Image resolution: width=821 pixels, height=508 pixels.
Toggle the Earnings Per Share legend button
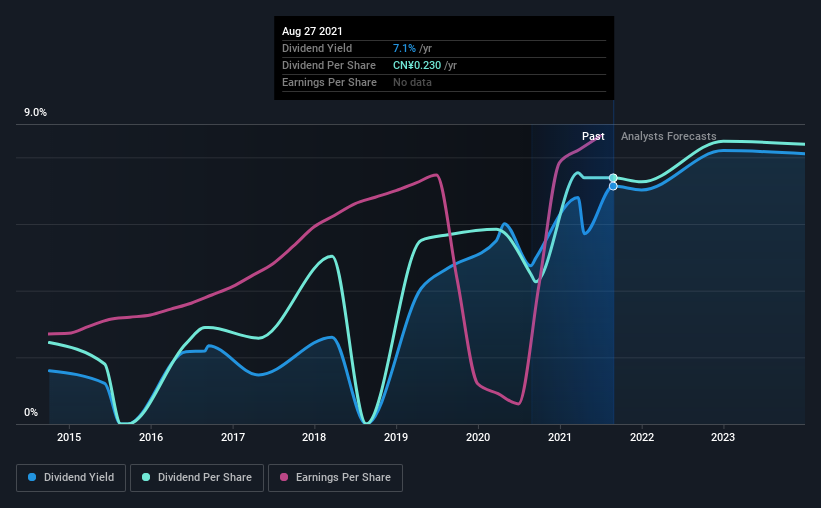click(x=335, y=478)
